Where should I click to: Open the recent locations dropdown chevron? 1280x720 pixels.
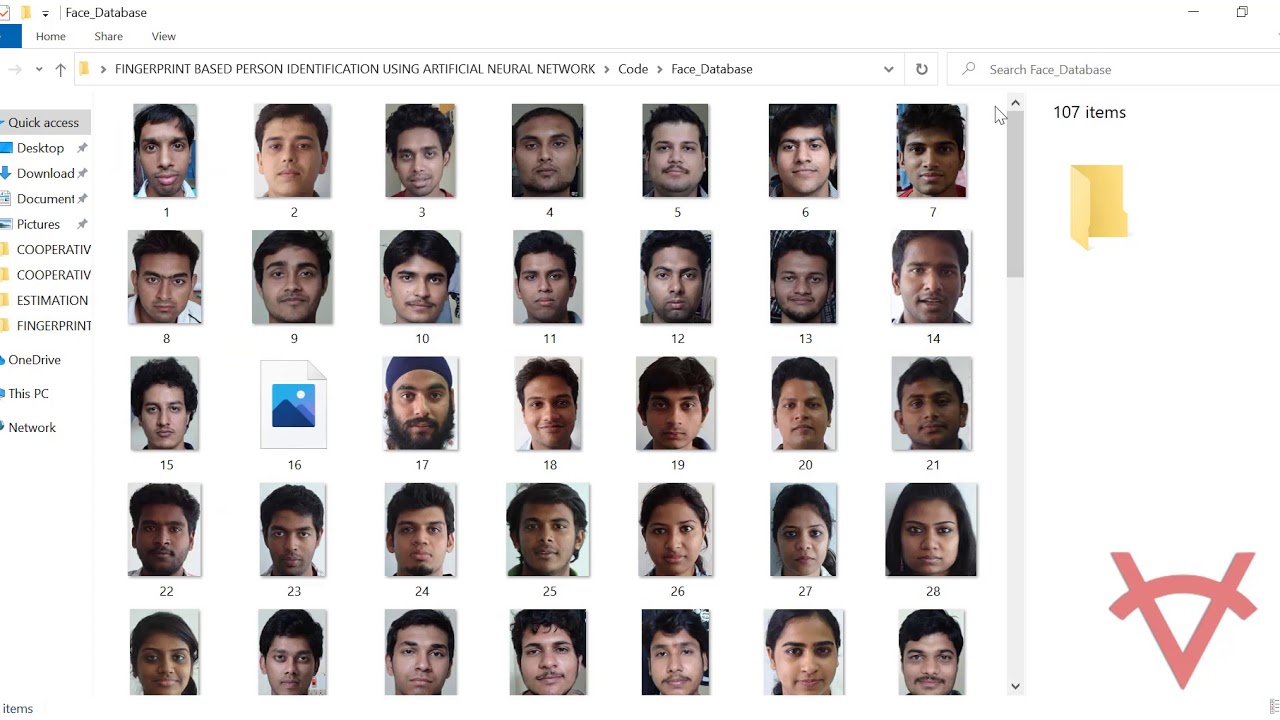[x=39, y=69]
